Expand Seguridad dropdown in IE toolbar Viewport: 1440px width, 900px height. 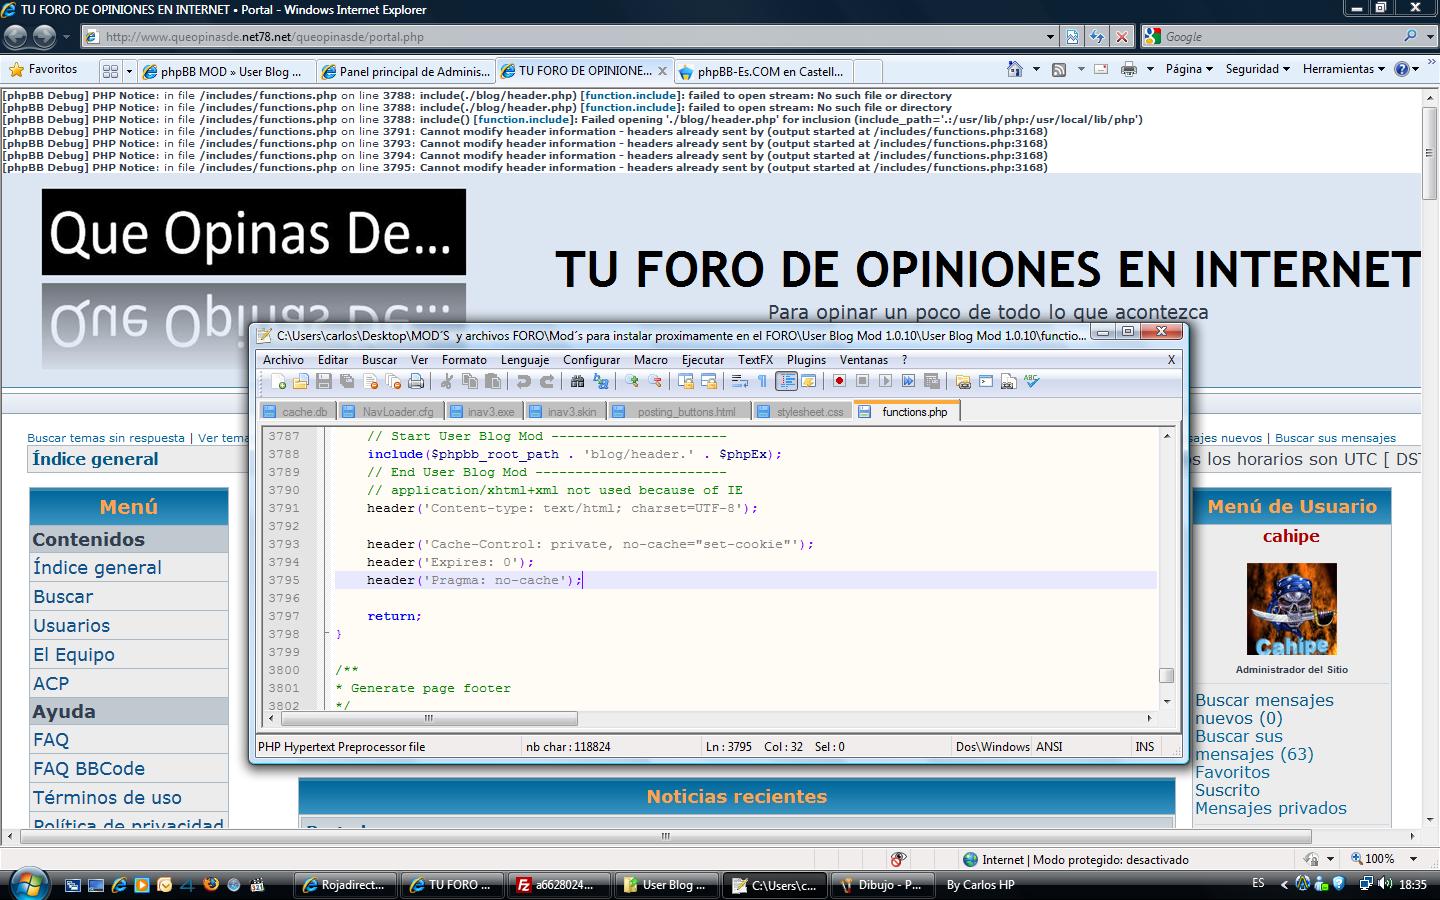(1258, 69)
